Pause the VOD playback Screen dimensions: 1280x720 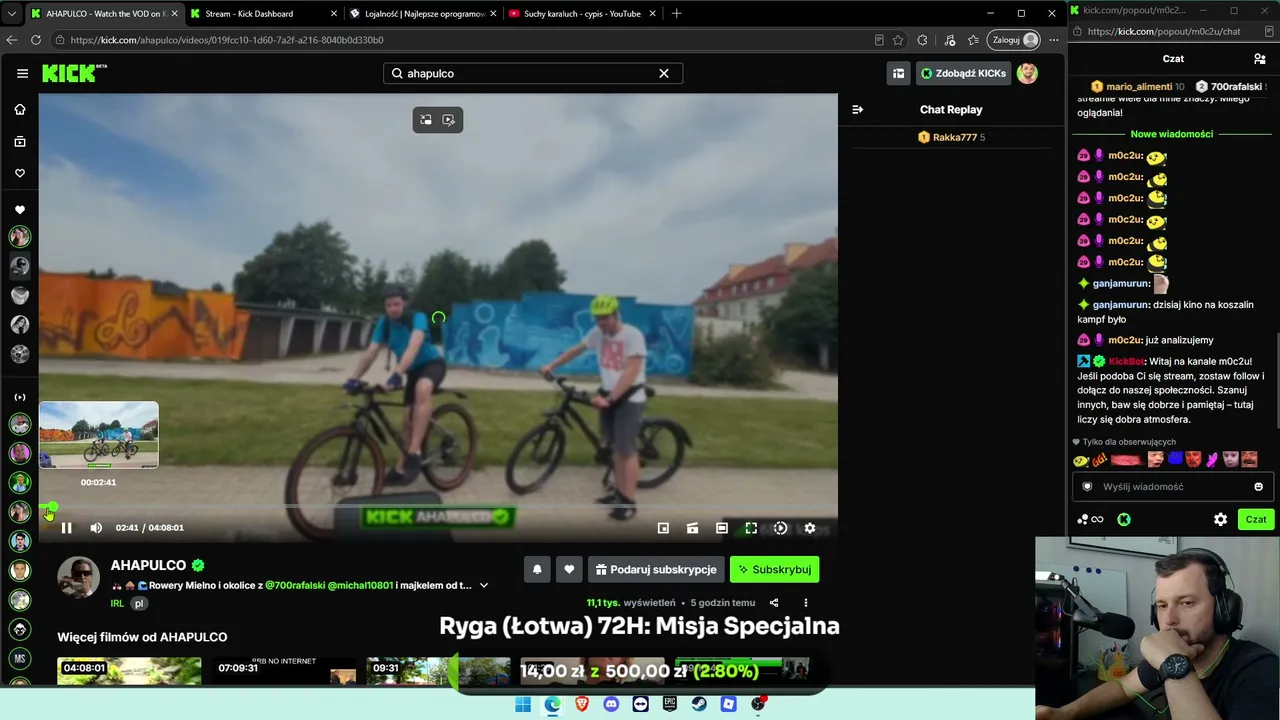point(66,528)
